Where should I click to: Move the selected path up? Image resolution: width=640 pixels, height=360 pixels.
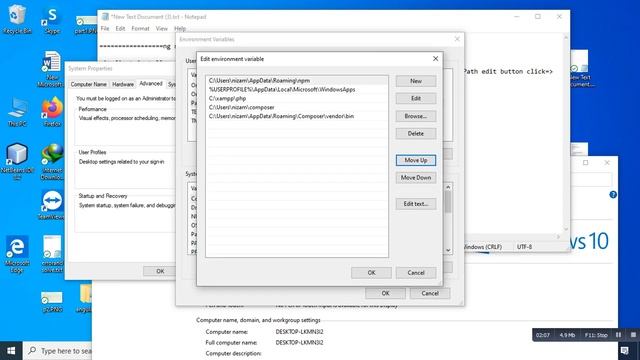tap(416, 160)
